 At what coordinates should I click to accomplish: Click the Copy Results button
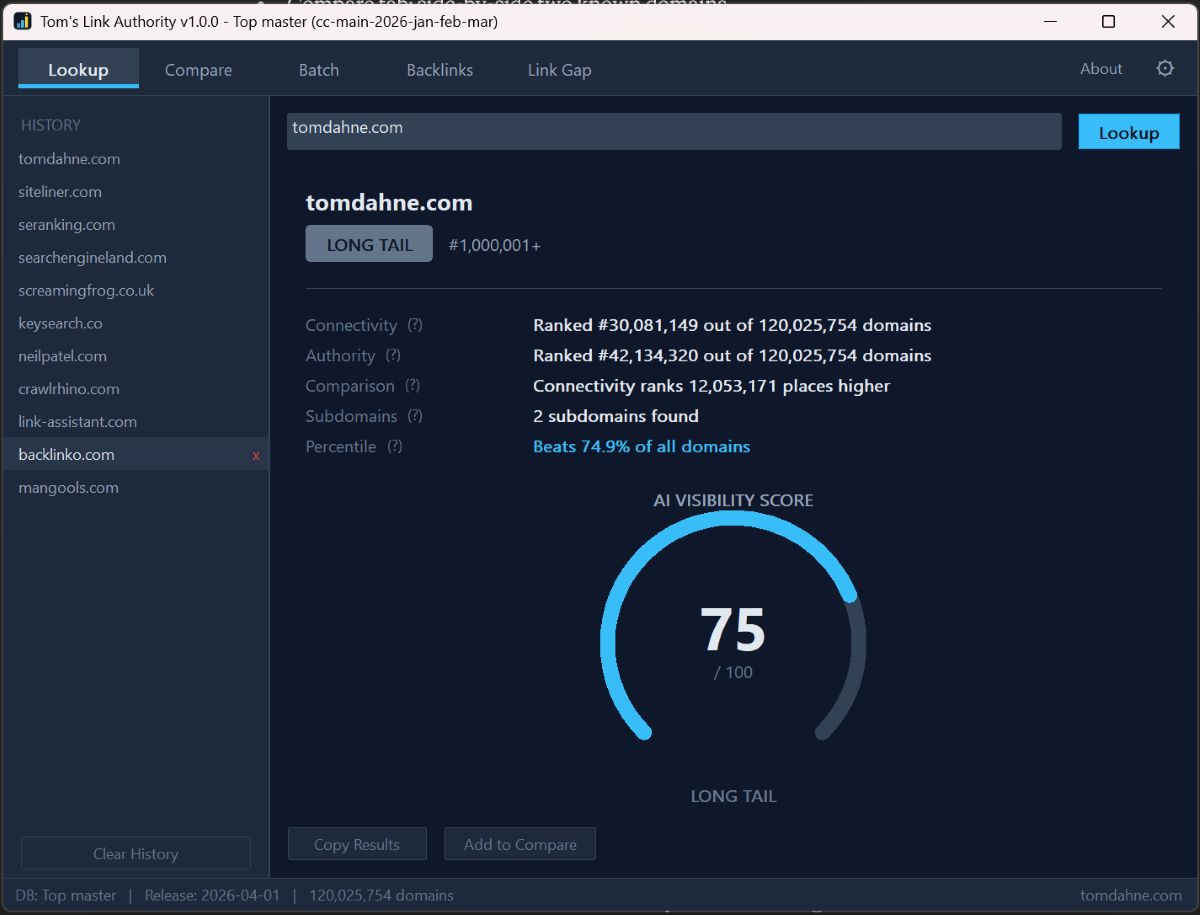tap(357, 843)
